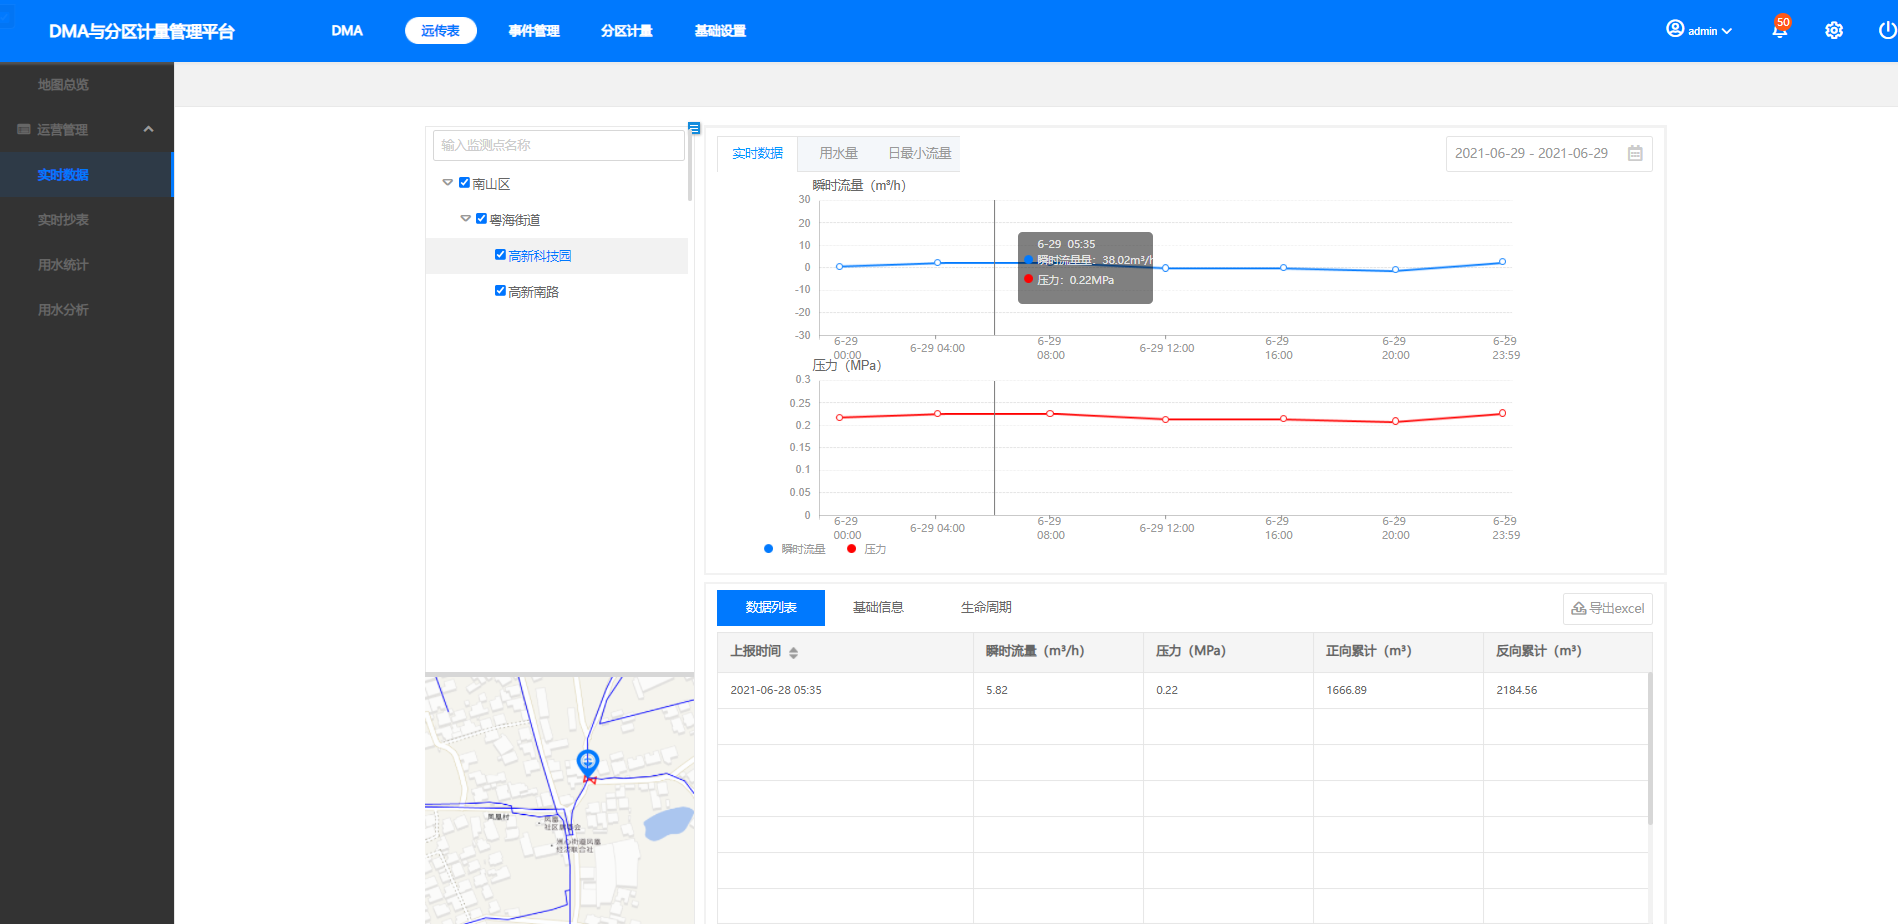Click the DMA与分区计量管理平台 title
This screenshot has height=924, width=1898.
coord(141,31)
